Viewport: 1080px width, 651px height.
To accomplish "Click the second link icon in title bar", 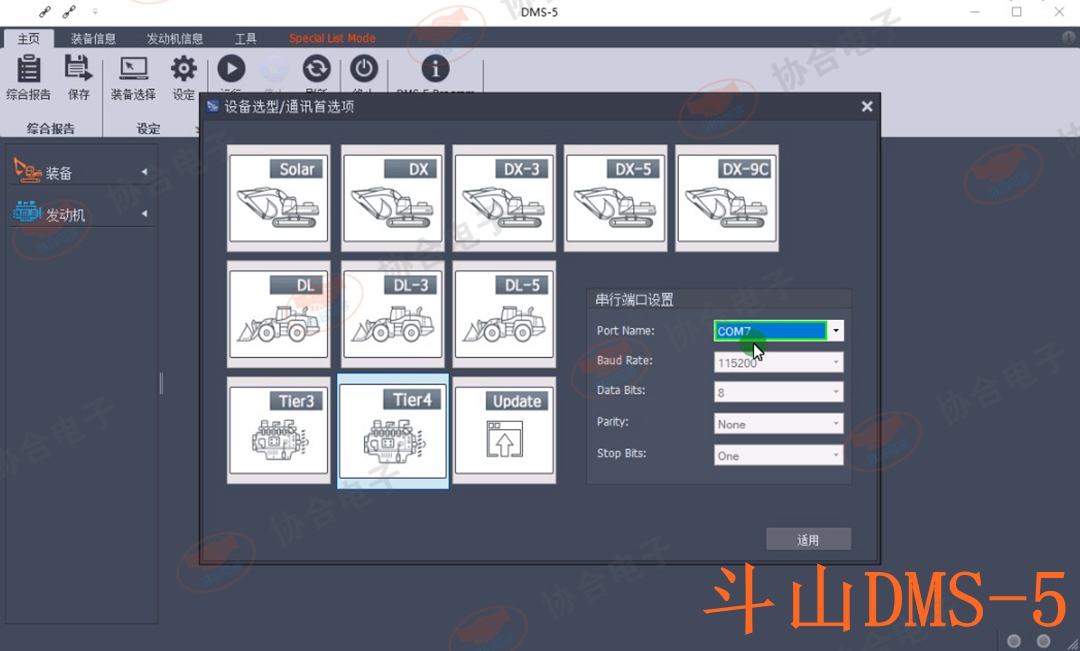I will (x=69, y=12).
